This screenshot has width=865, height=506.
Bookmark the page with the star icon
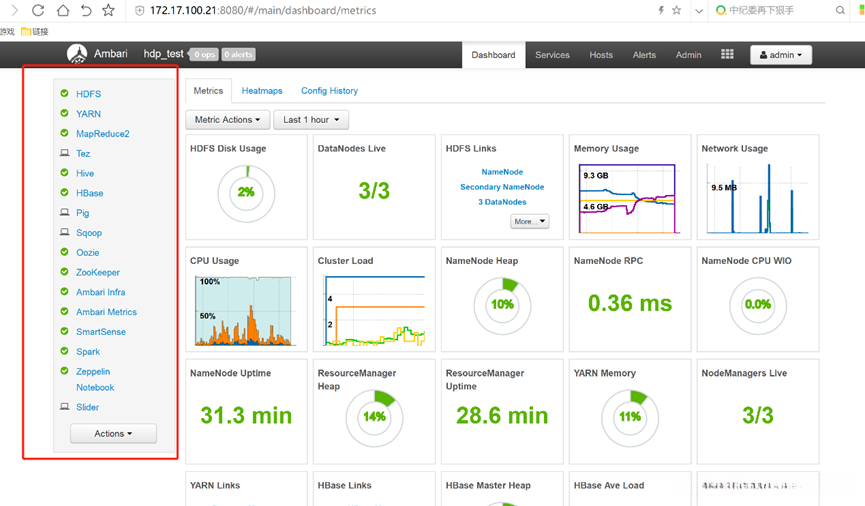(x=108, y=10)
